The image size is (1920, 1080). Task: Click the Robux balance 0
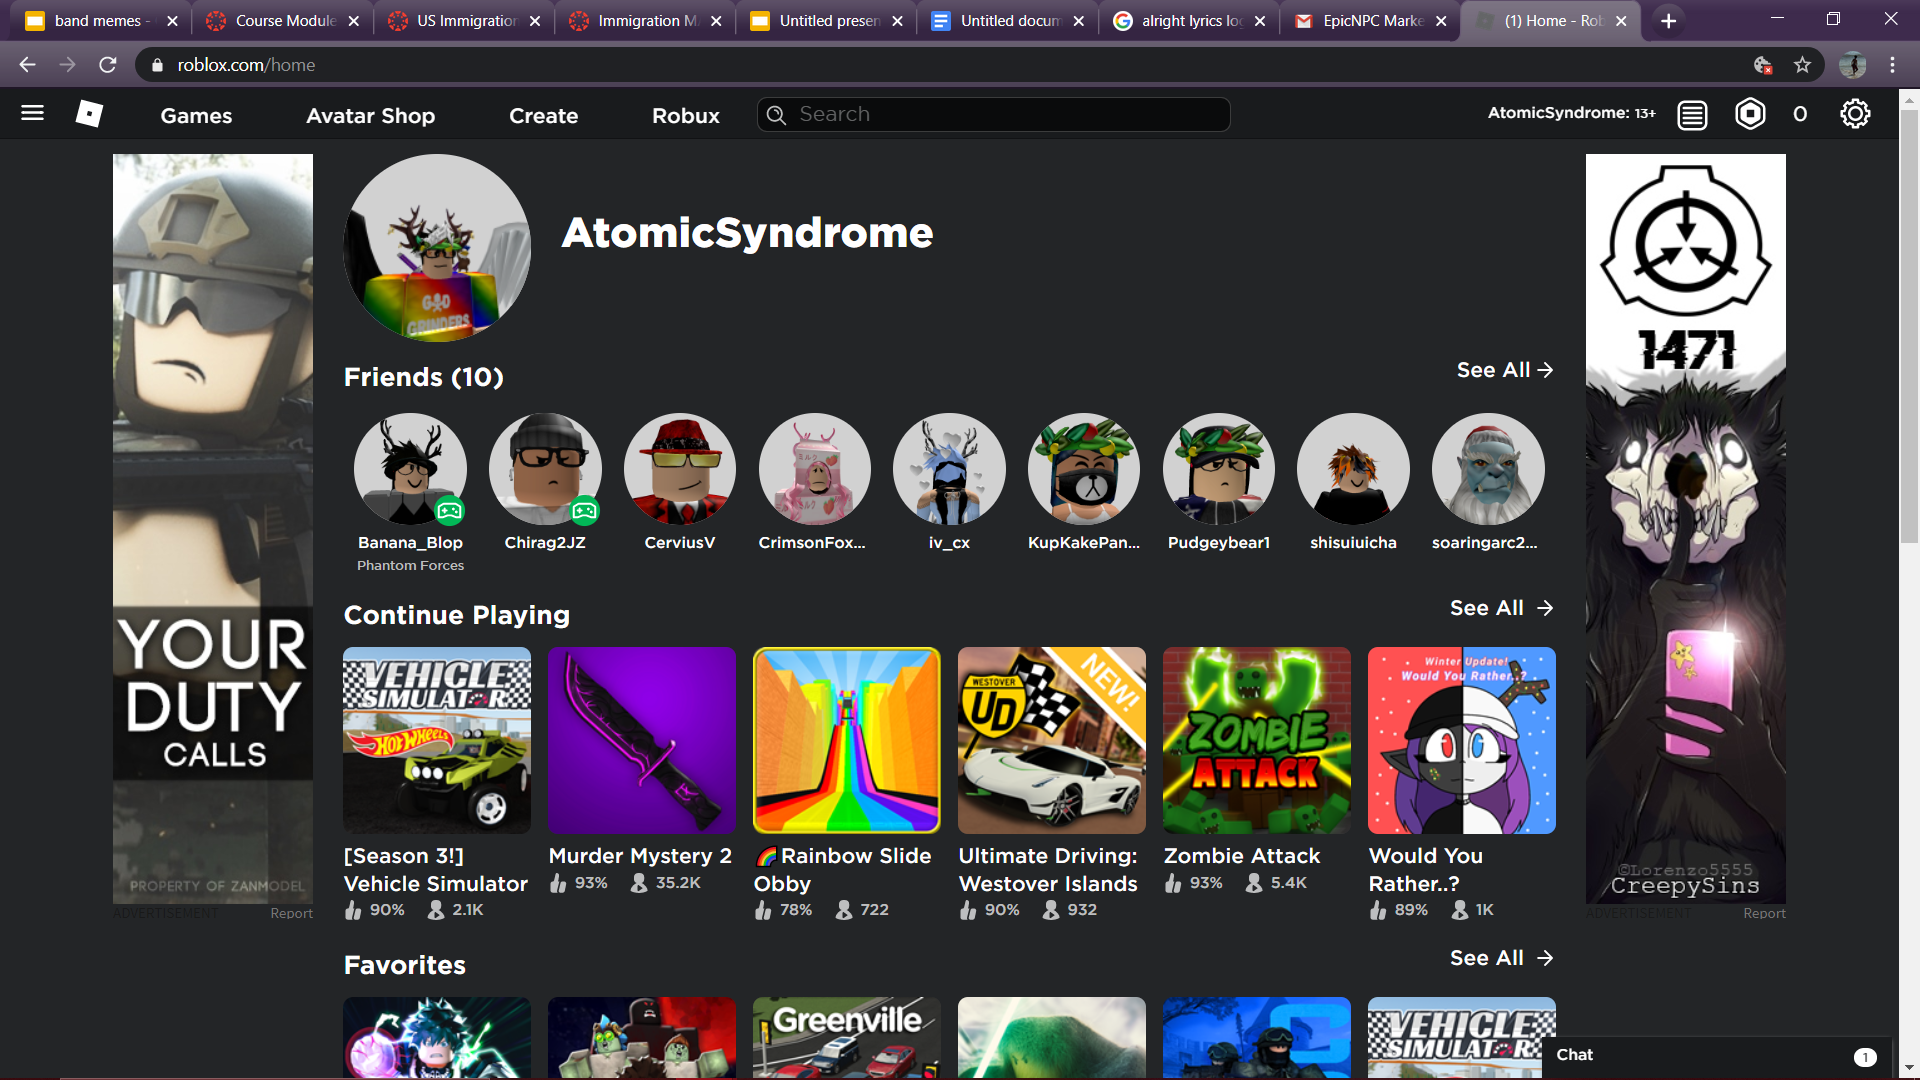coord(1800,114)
